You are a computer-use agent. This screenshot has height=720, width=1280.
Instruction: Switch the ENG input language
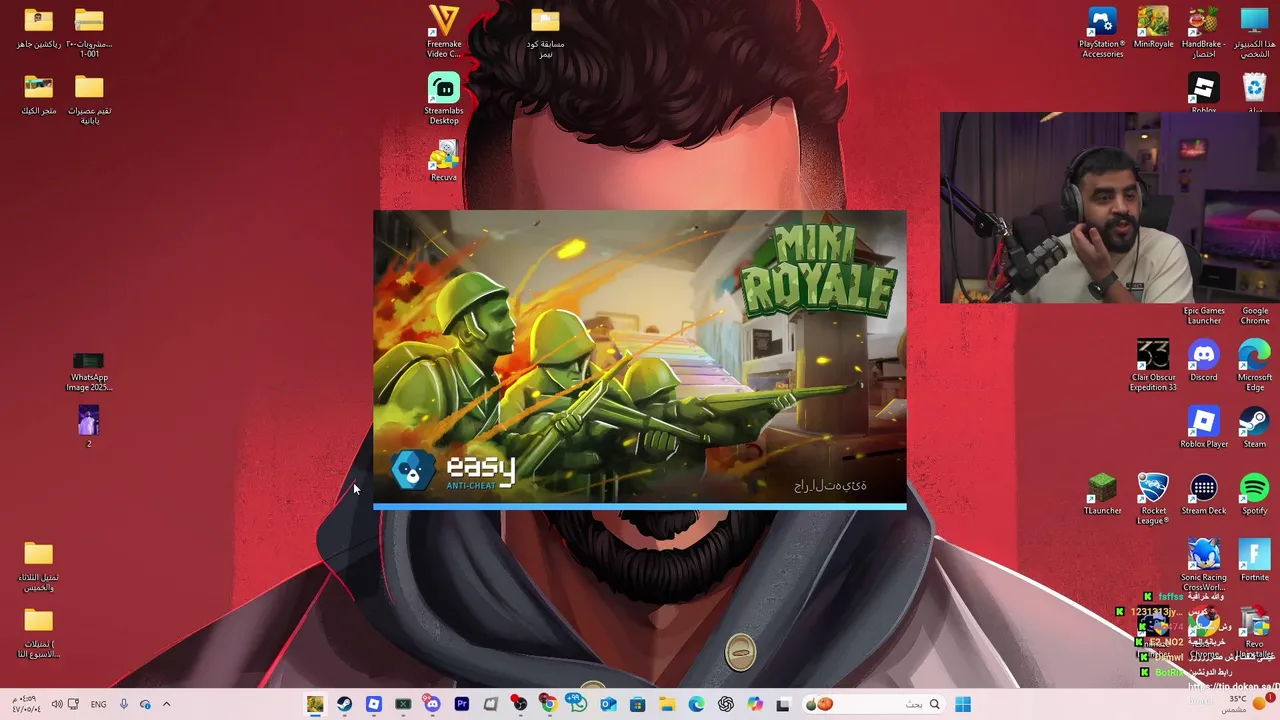[98, 704]
